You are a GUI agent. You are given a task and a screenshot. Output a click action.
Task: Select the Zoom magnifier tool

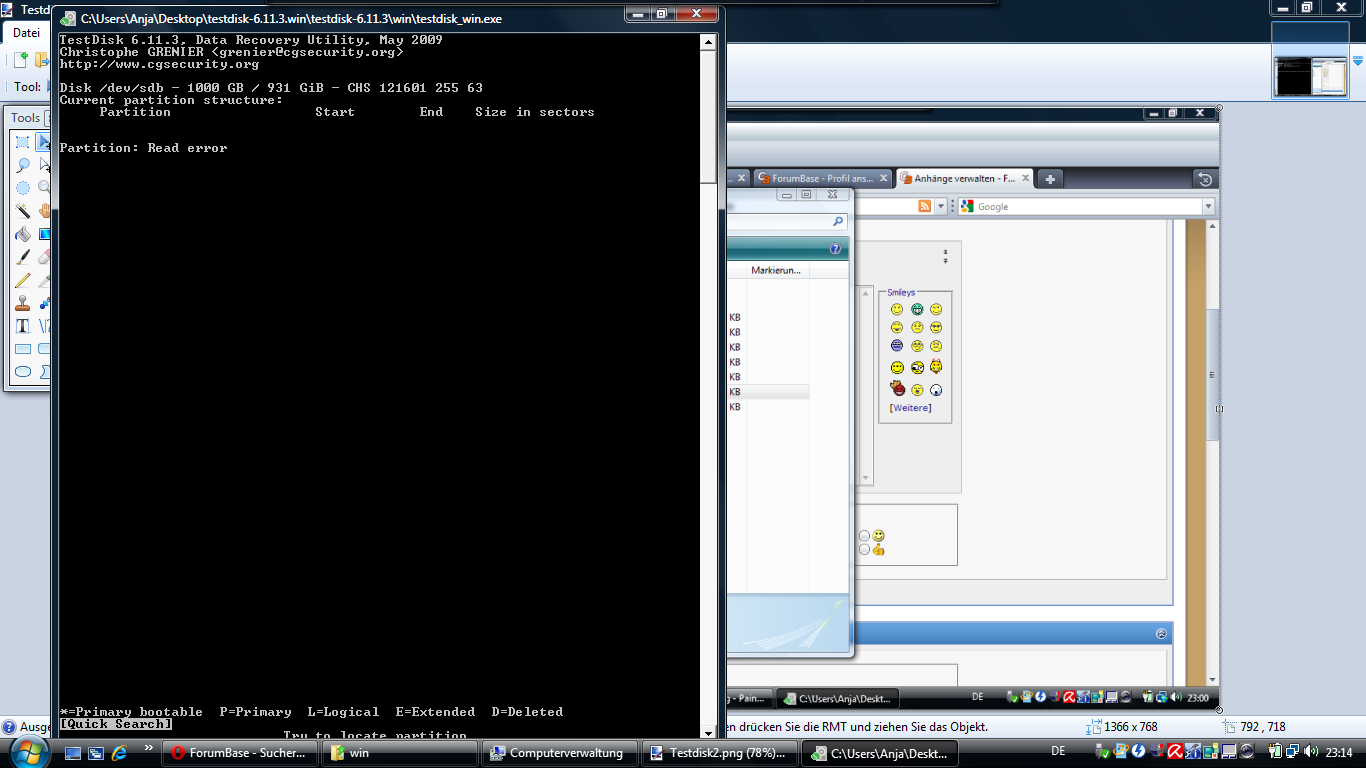click(45, 188)
